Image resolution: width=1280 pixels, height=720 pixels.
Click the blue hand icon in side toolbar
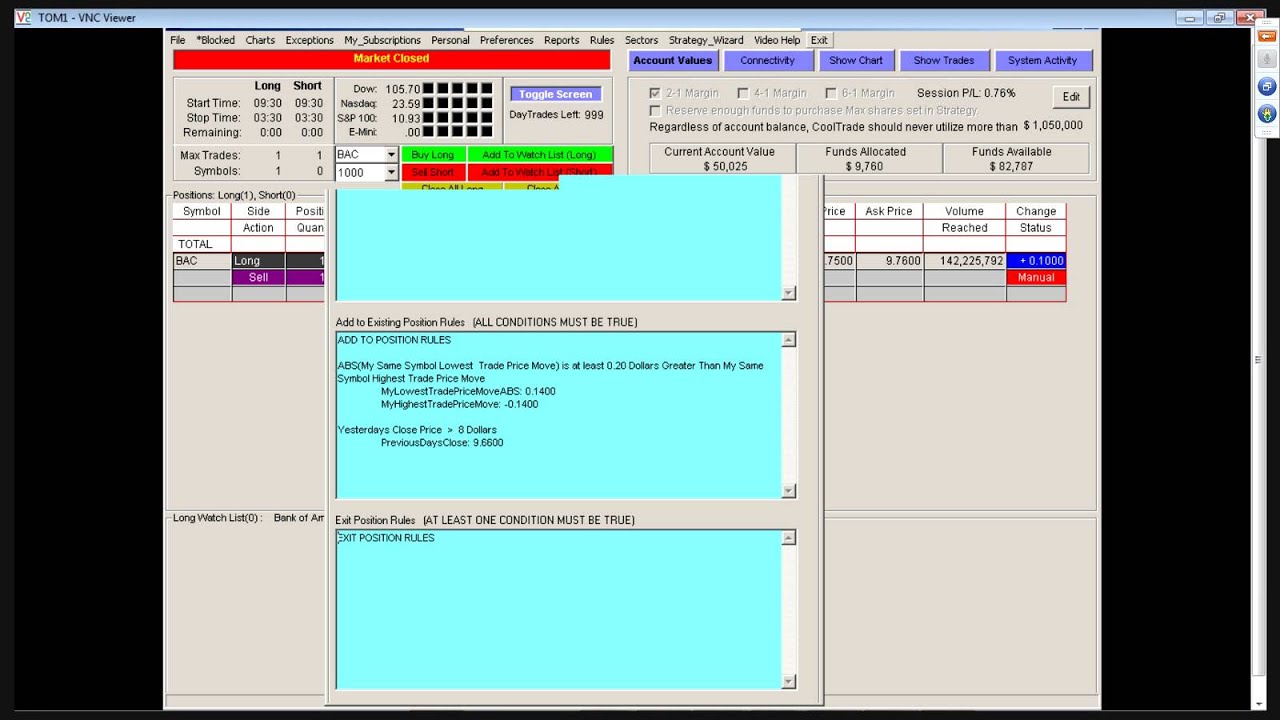click(1265, 114)
